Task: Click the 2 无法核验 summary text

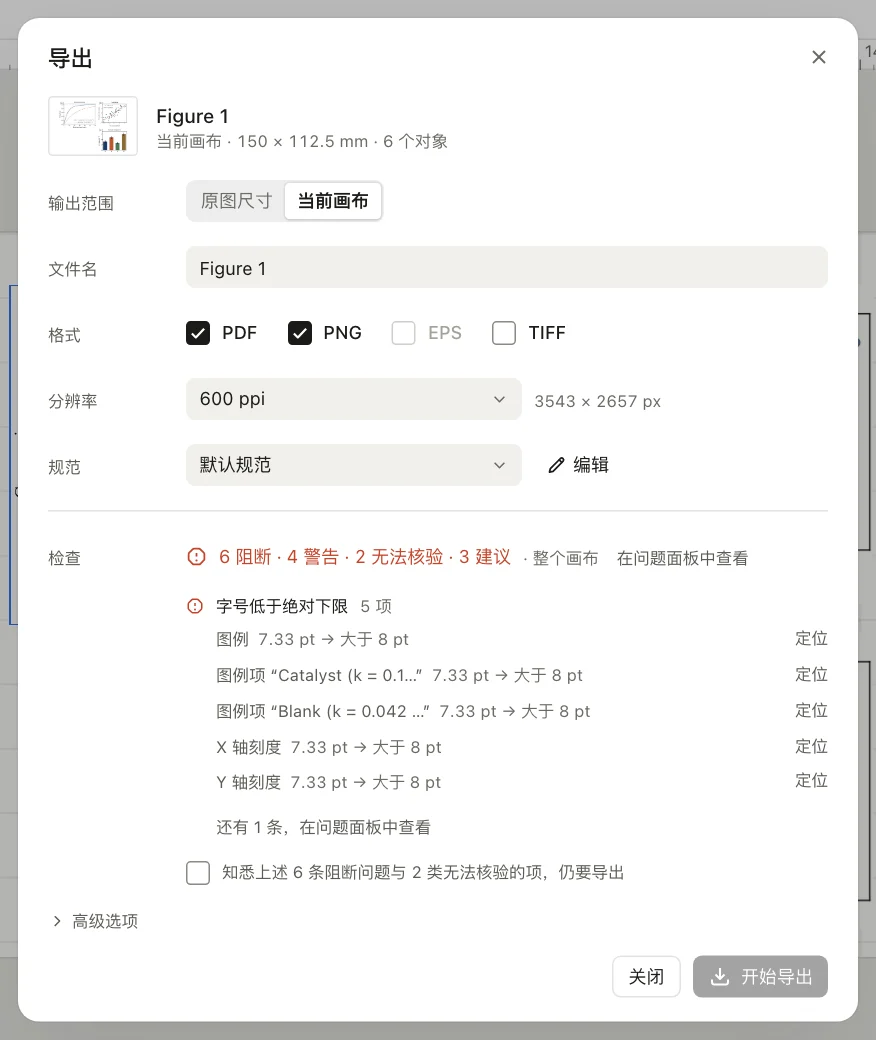Action: [399, 556]
